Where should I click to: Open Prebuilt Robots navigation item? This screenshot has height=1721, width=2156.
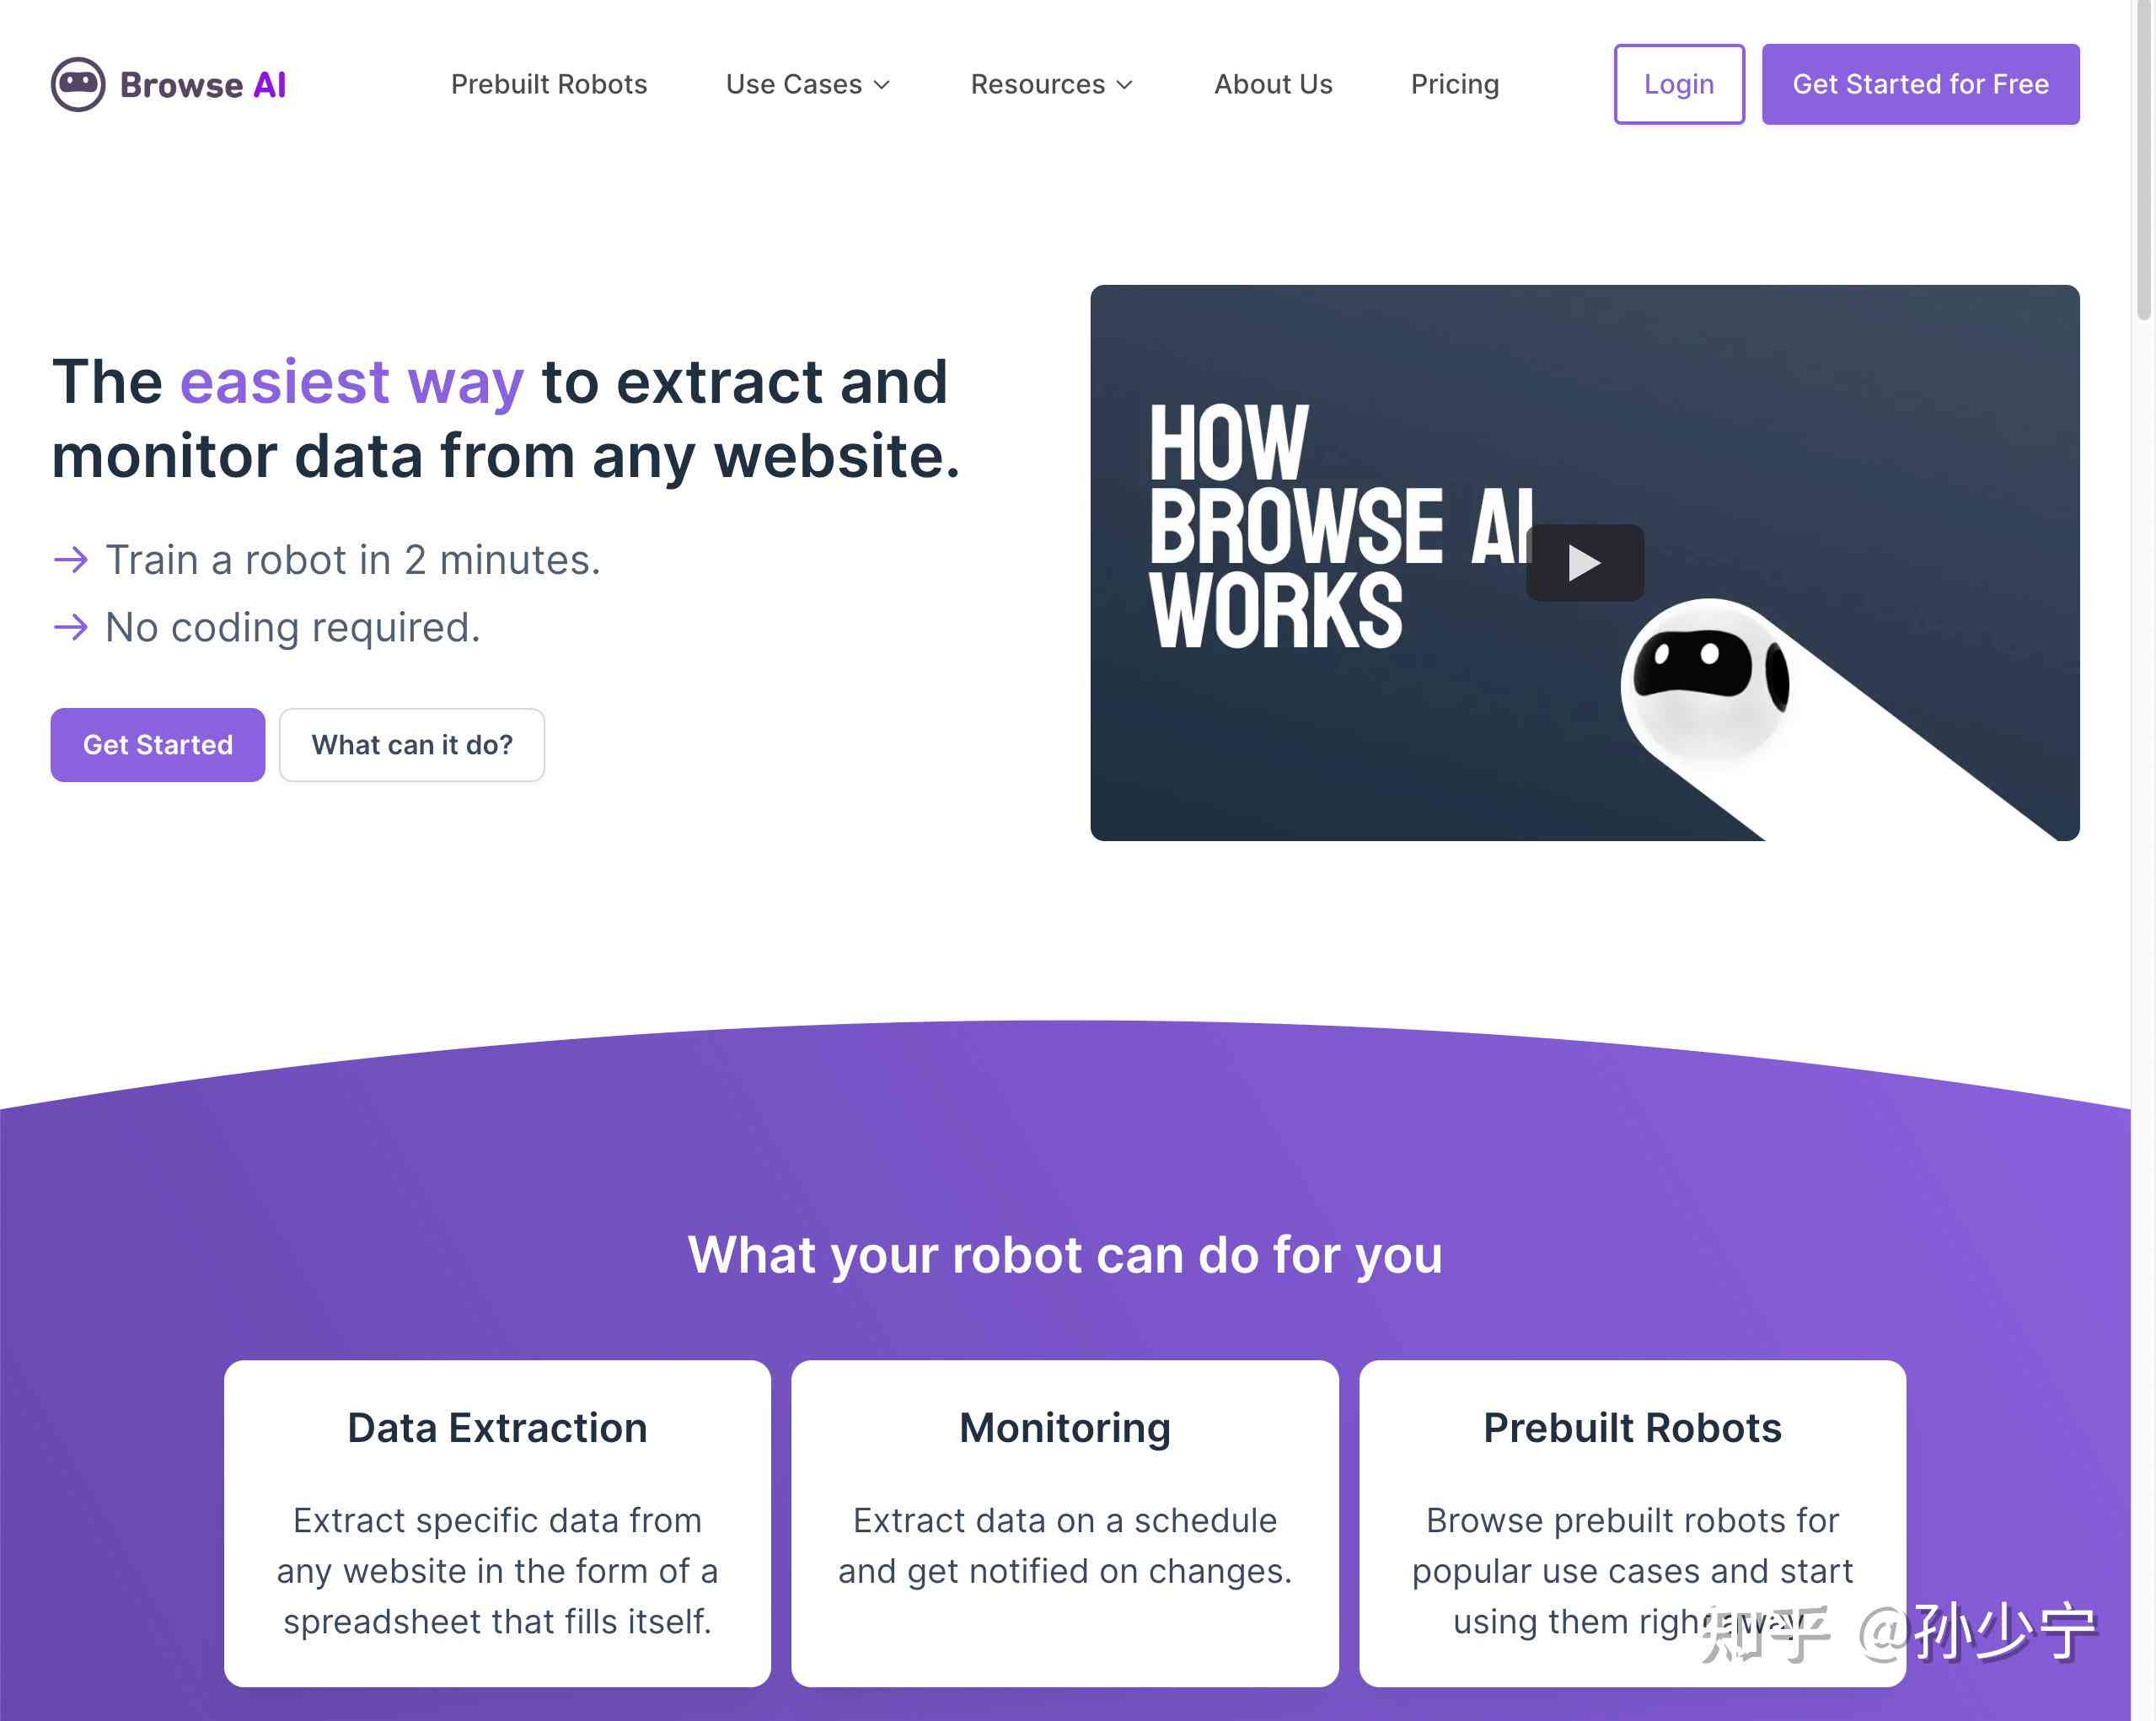tap(546, 83)
